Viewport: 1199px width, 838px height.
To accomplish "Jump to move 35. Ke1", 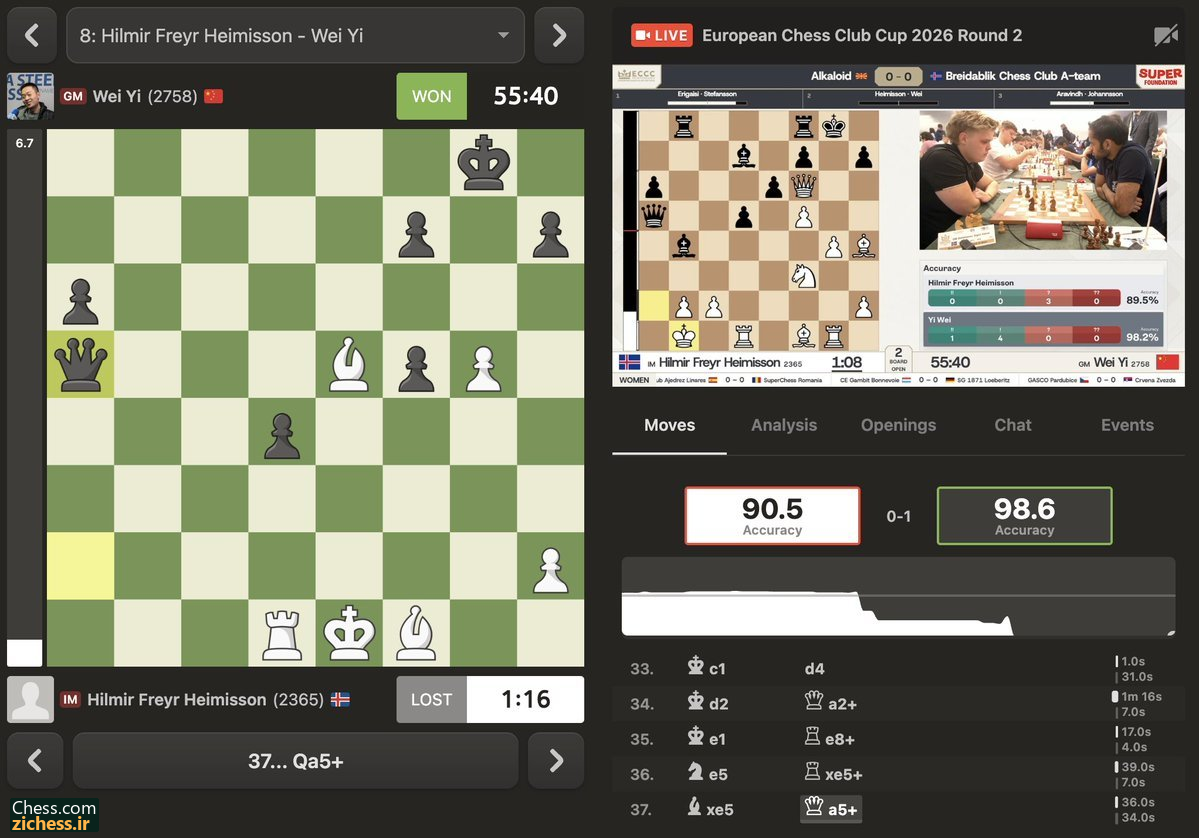I will pyautogui.click(x=707, y=739).
